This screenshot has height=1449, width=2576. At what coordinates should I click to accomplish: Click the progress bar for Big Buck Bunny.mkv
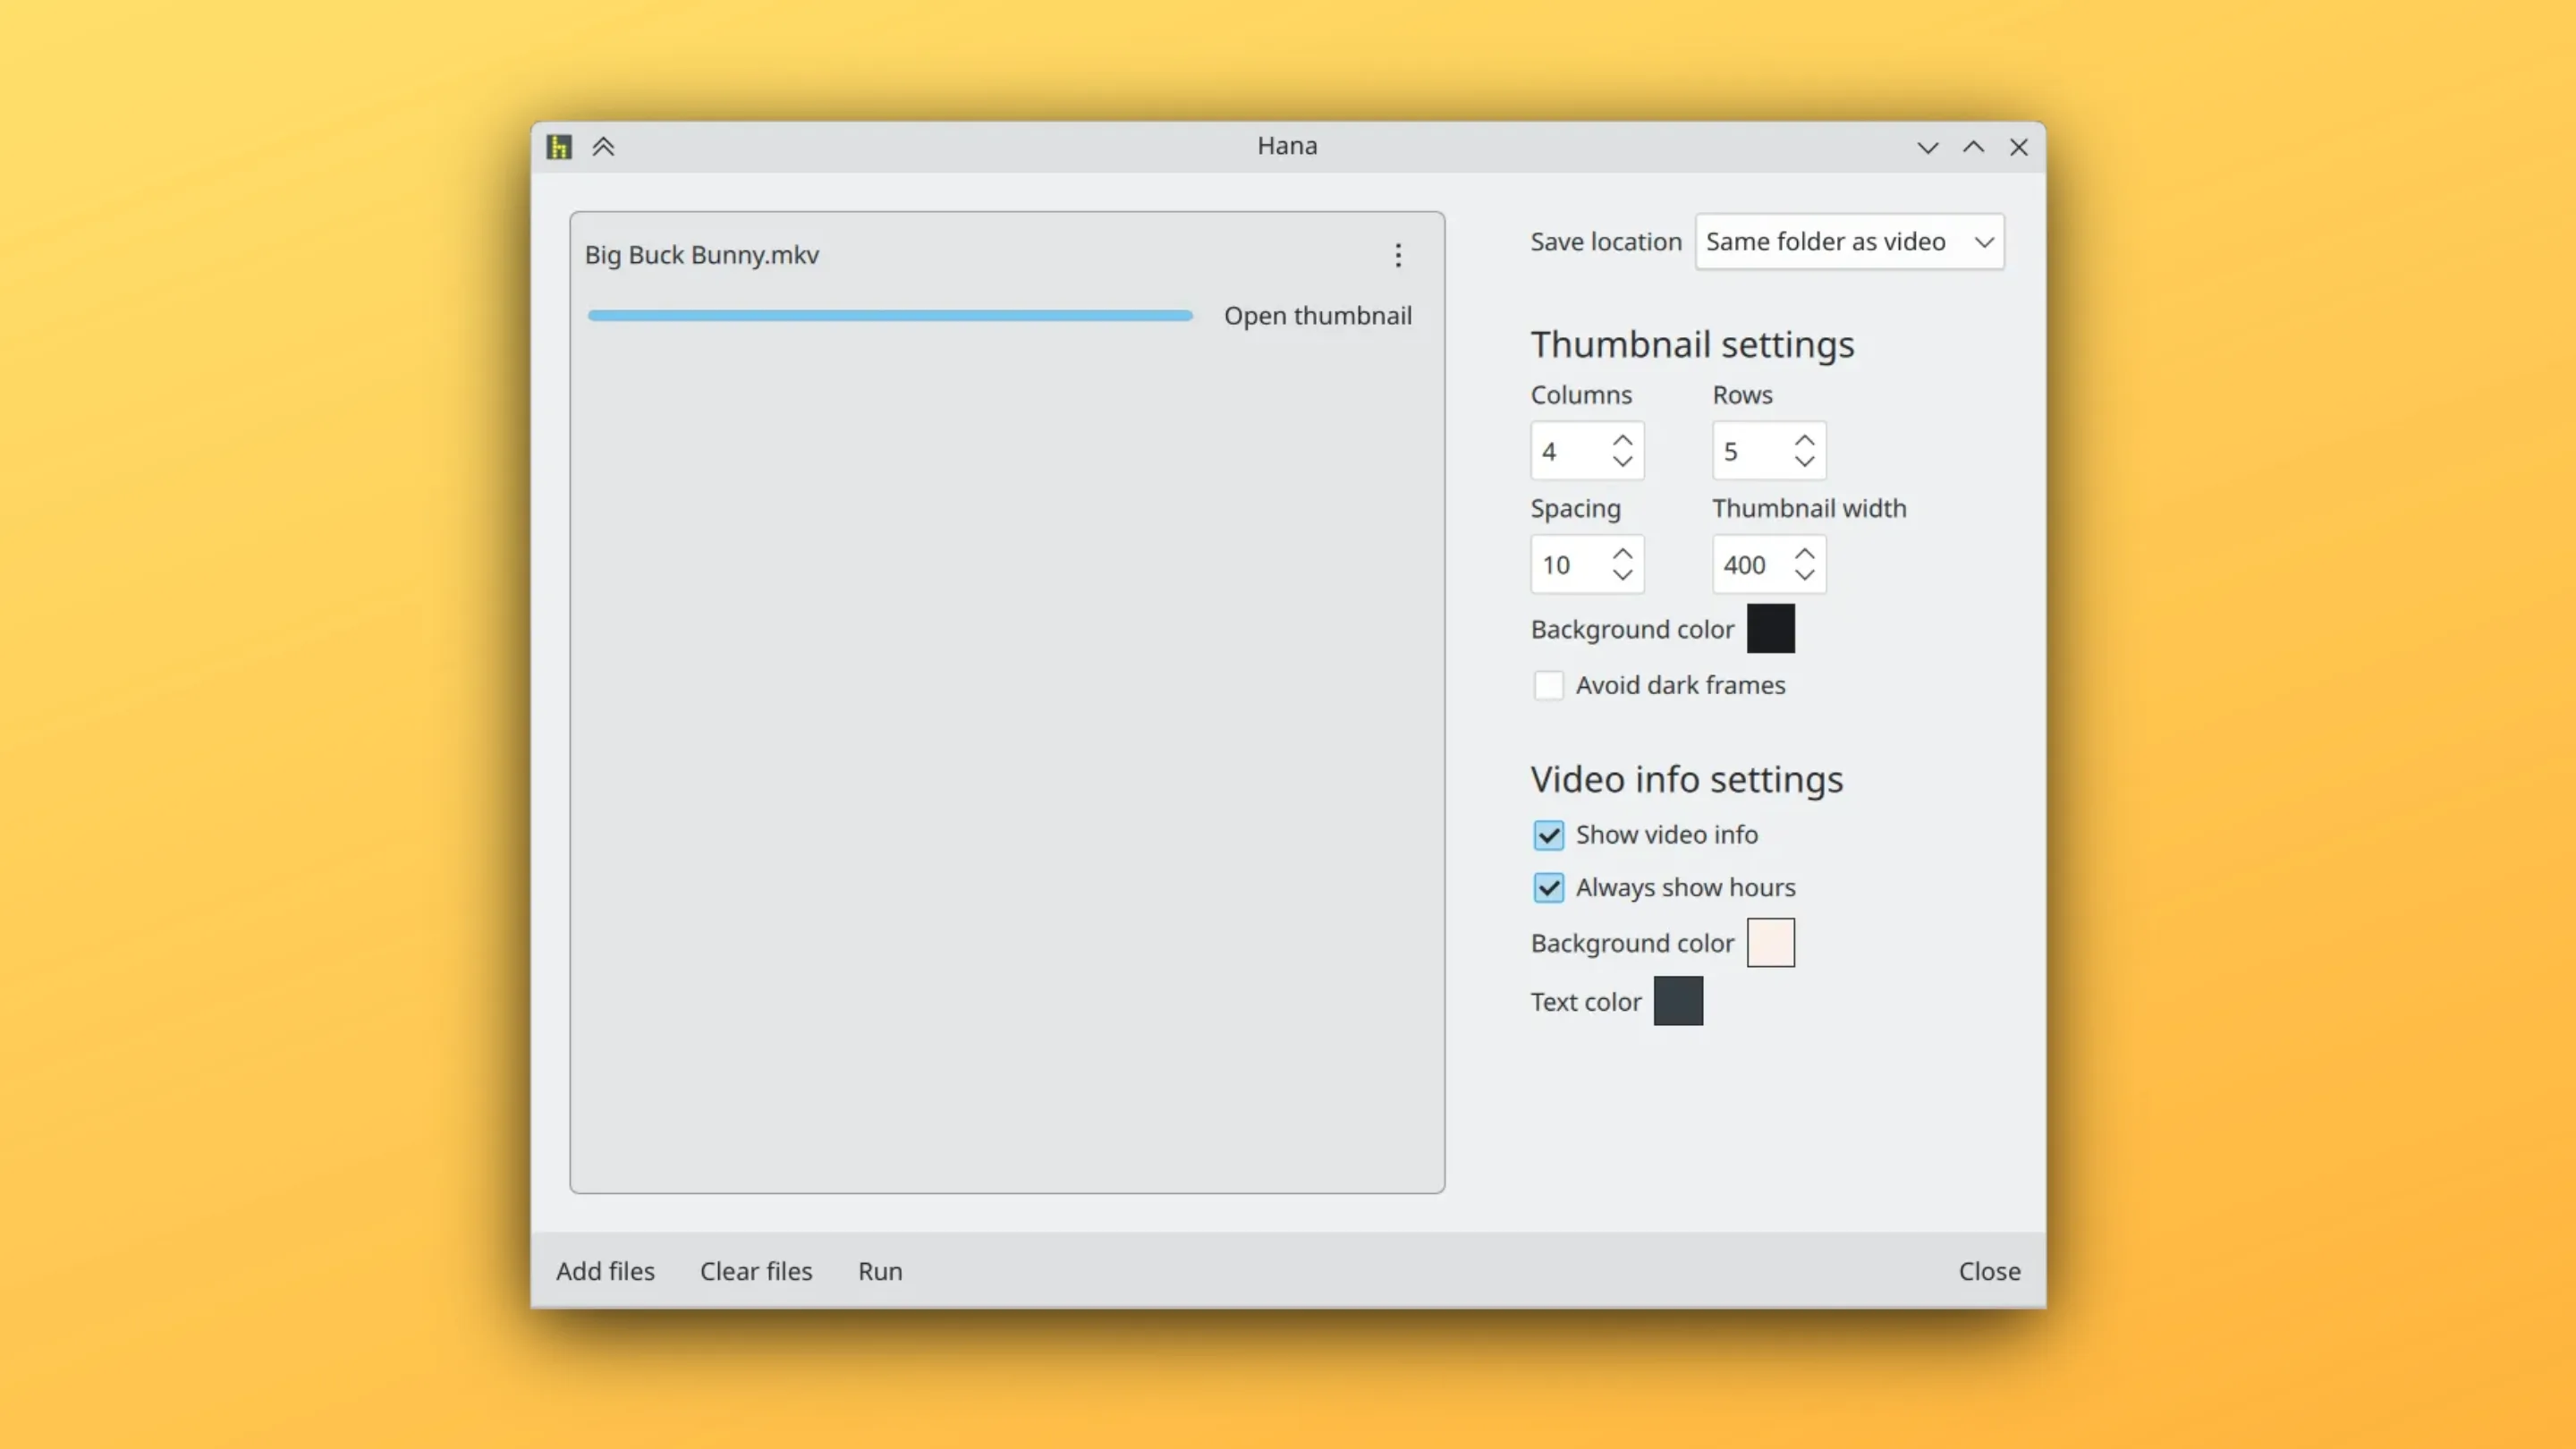point(889,315)
